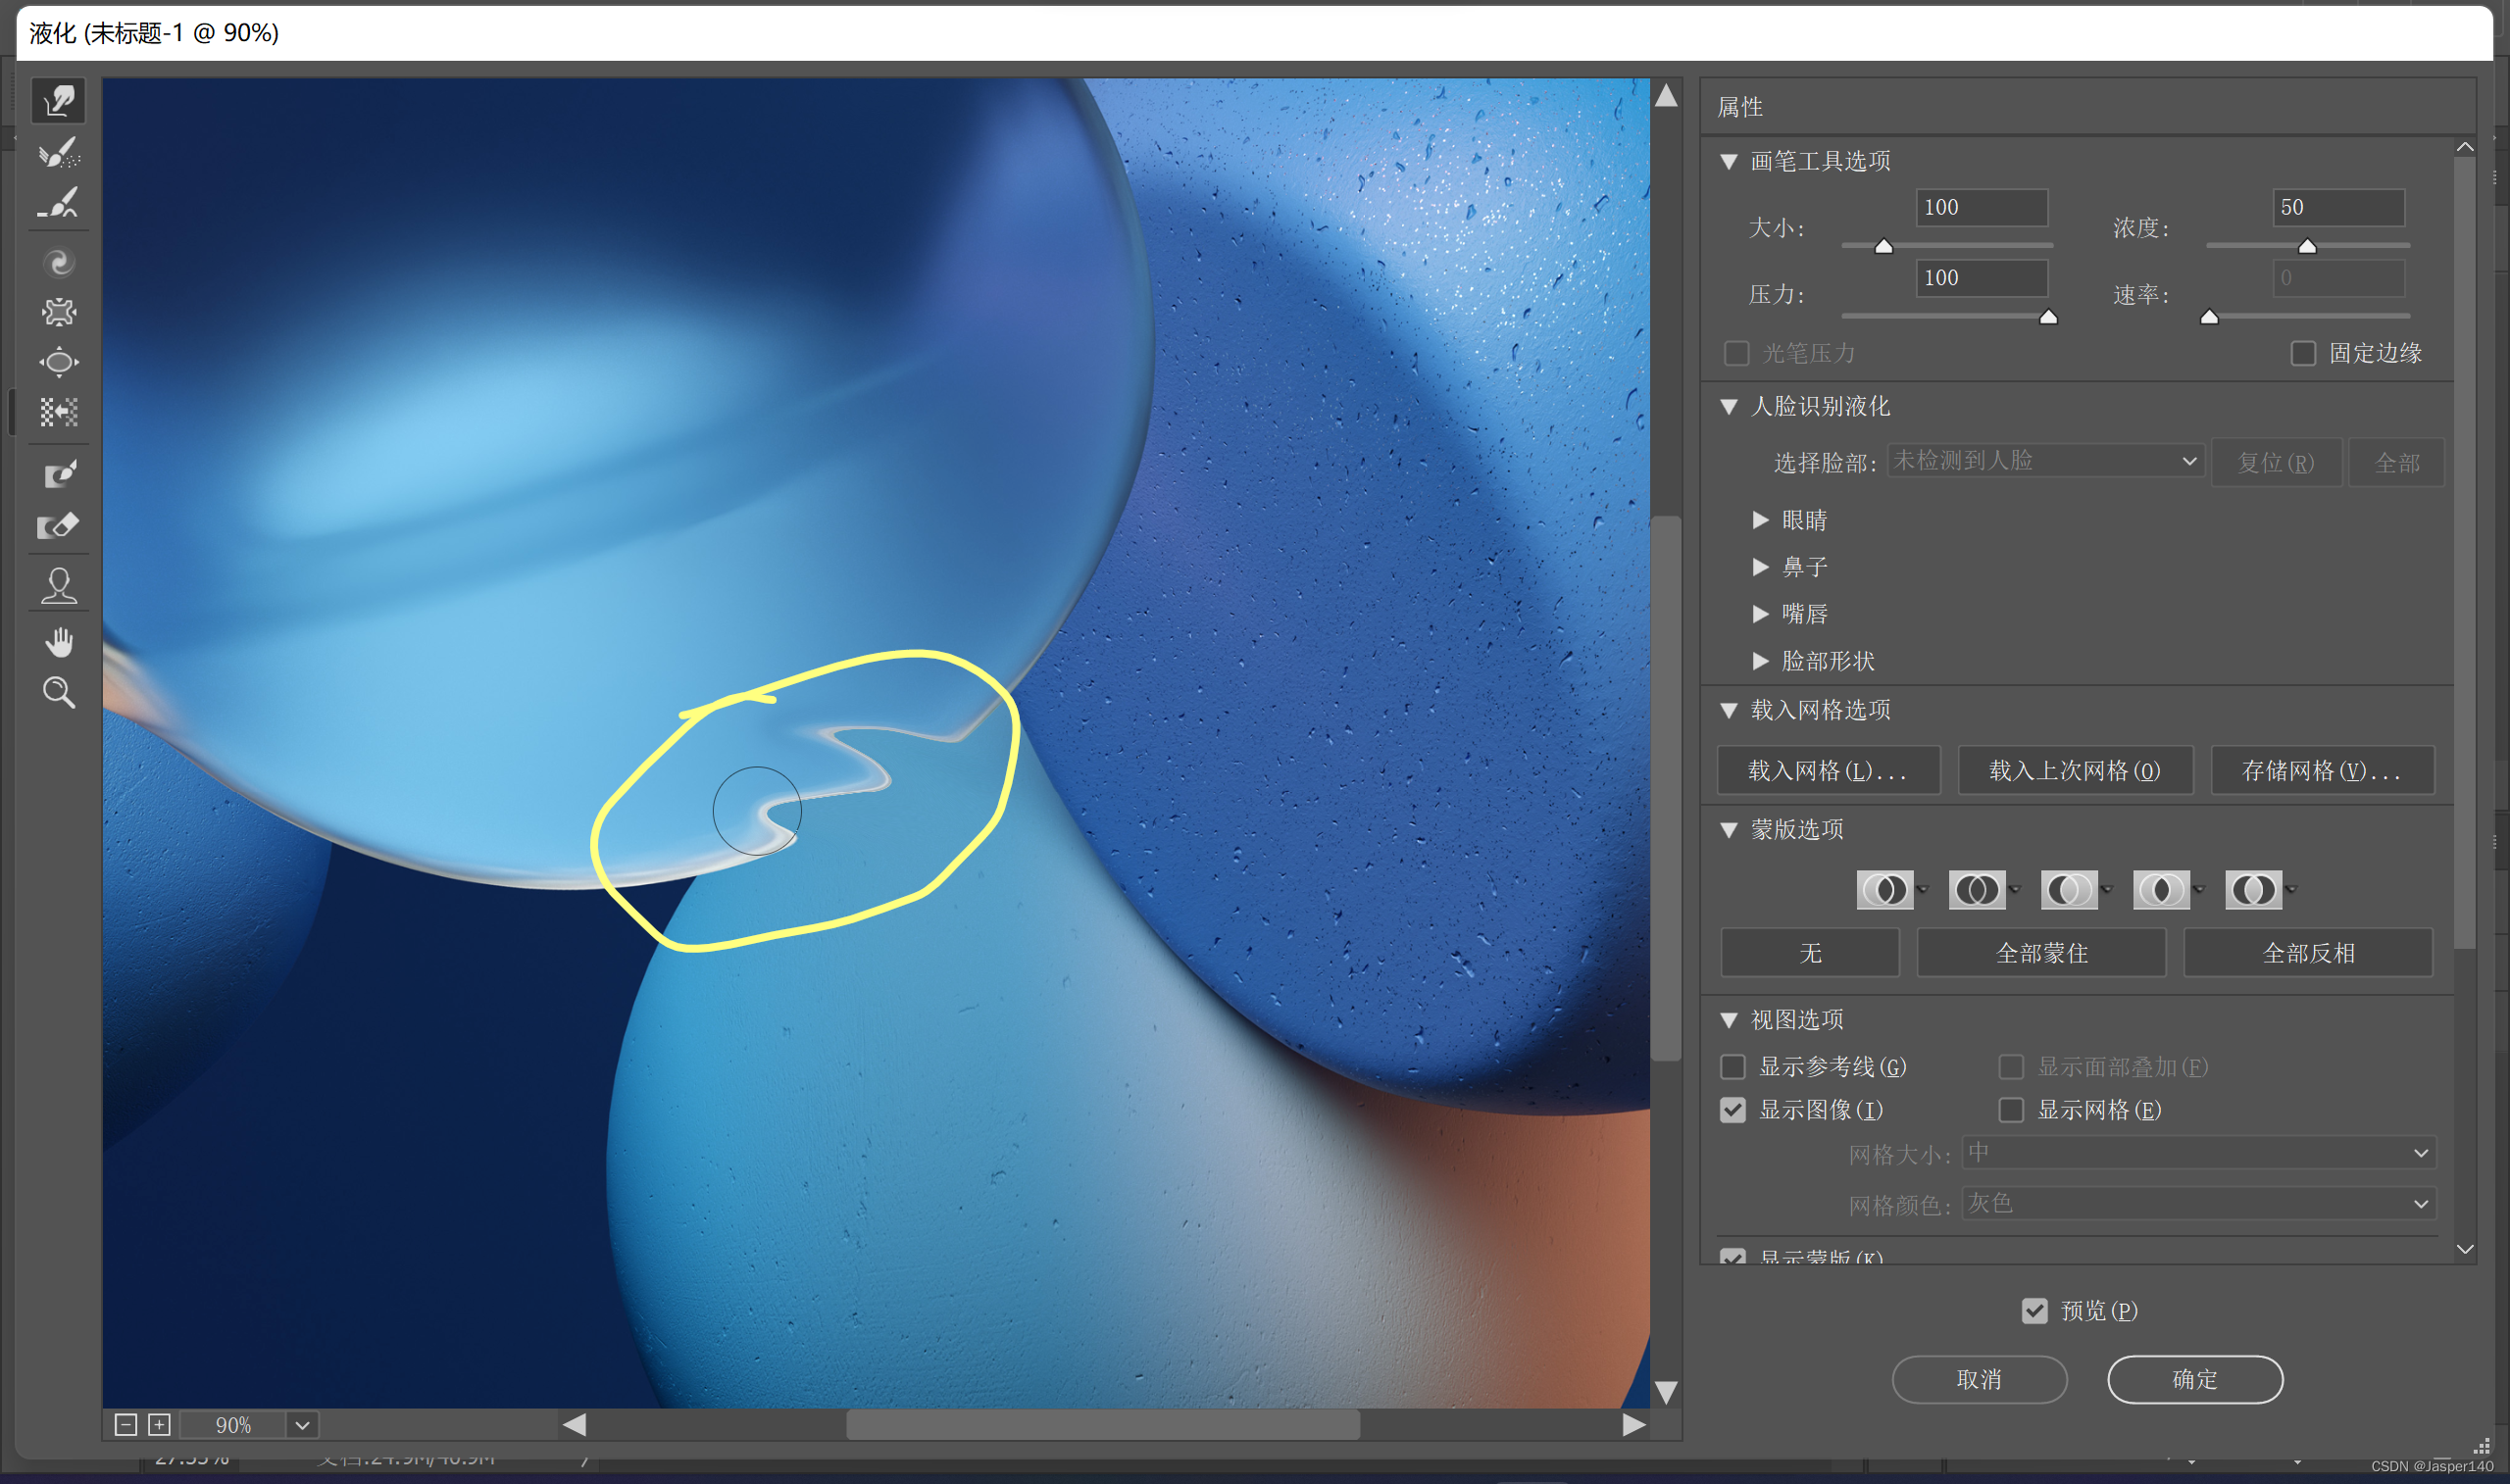Click the 取消 button
2510x1484 pixels.
1979,1380
